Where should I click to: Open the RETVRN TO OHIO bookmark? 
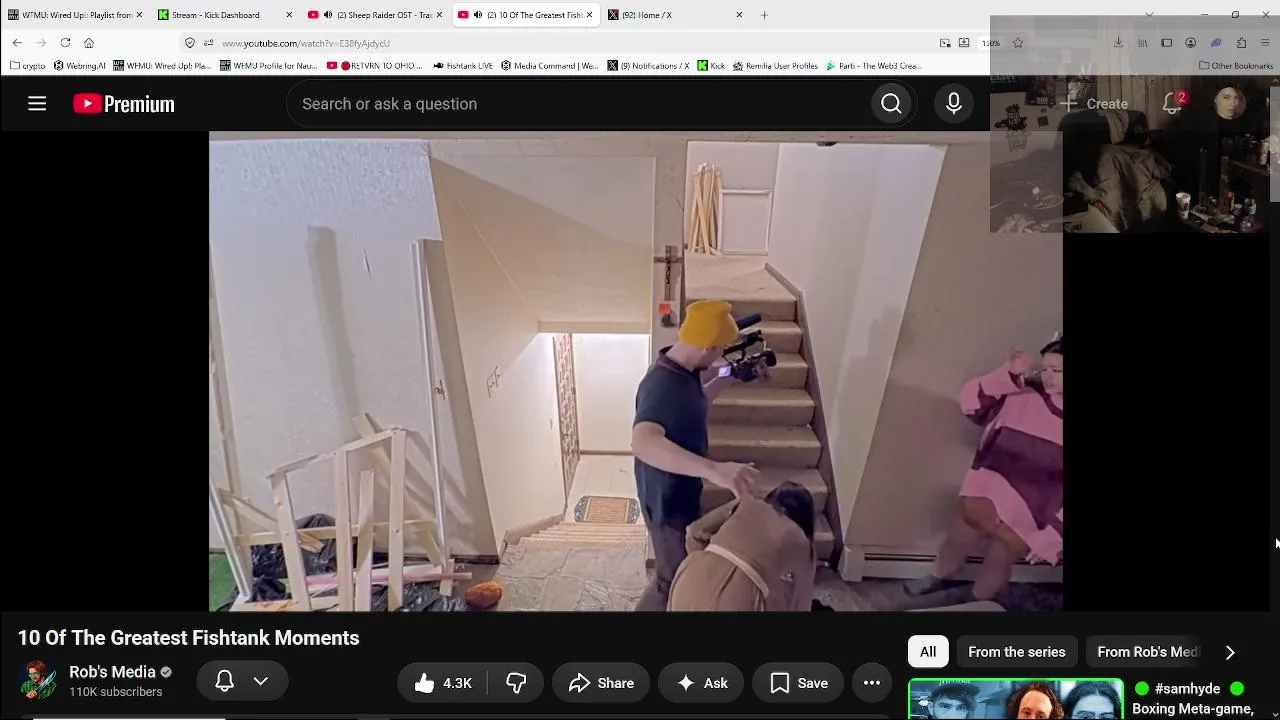click(x=376, y=66)
